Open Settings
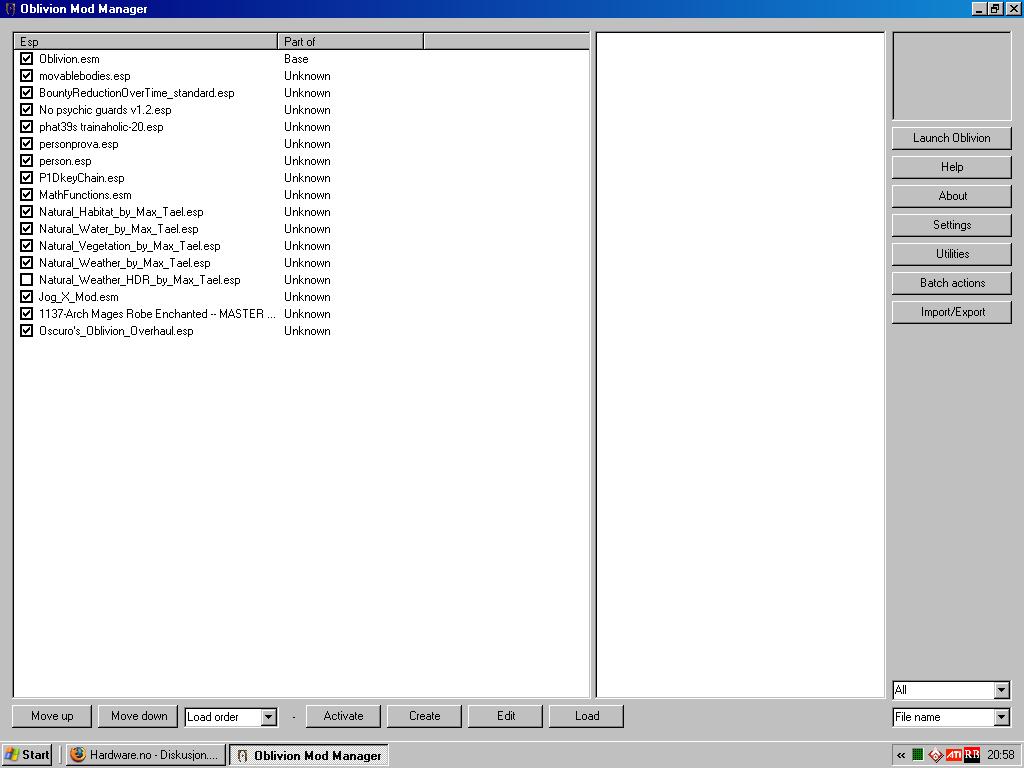This screenshot has height=768, width=1024. point(952,225)
